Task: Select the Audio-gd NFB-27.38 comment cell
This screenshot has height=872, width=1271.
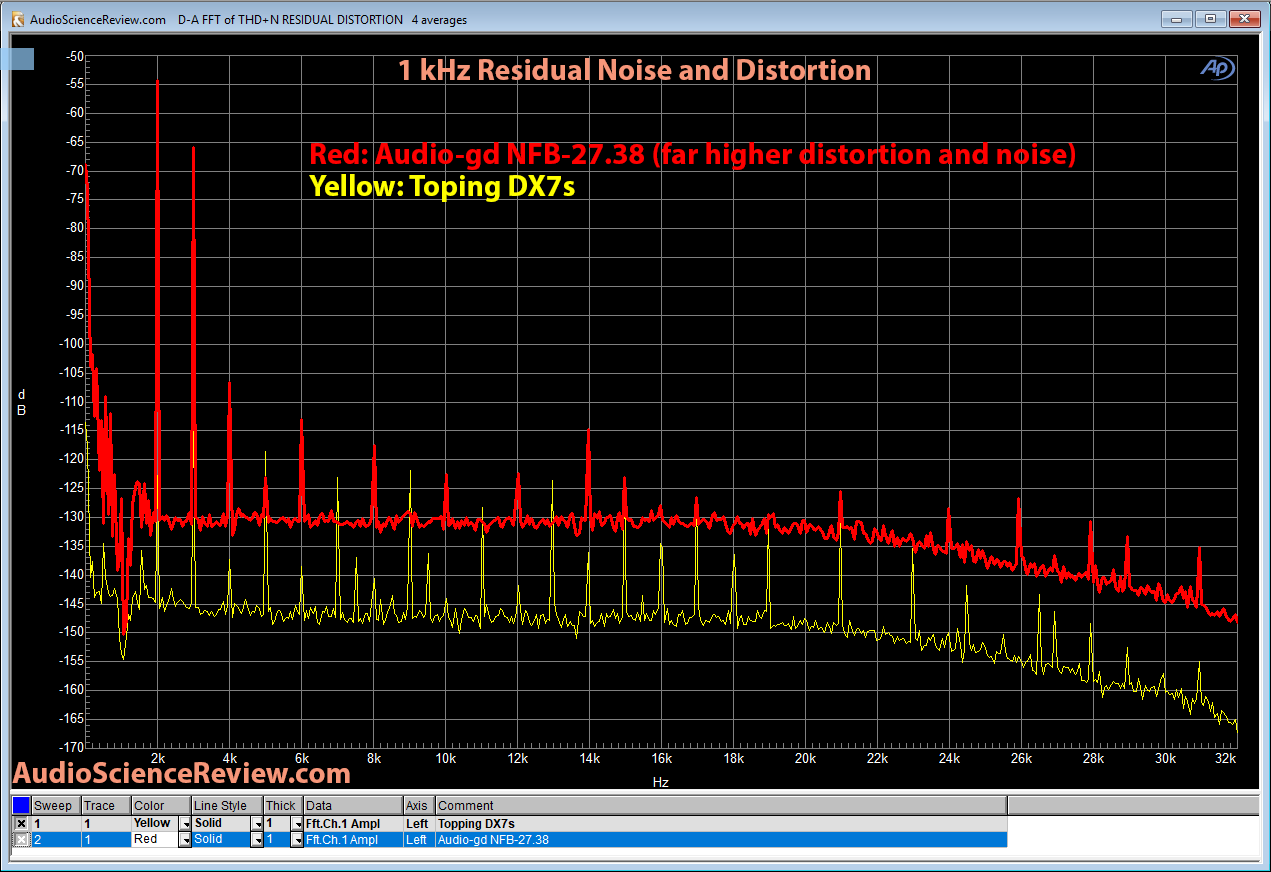Action: pyautogui.click(x=721, y=839)
